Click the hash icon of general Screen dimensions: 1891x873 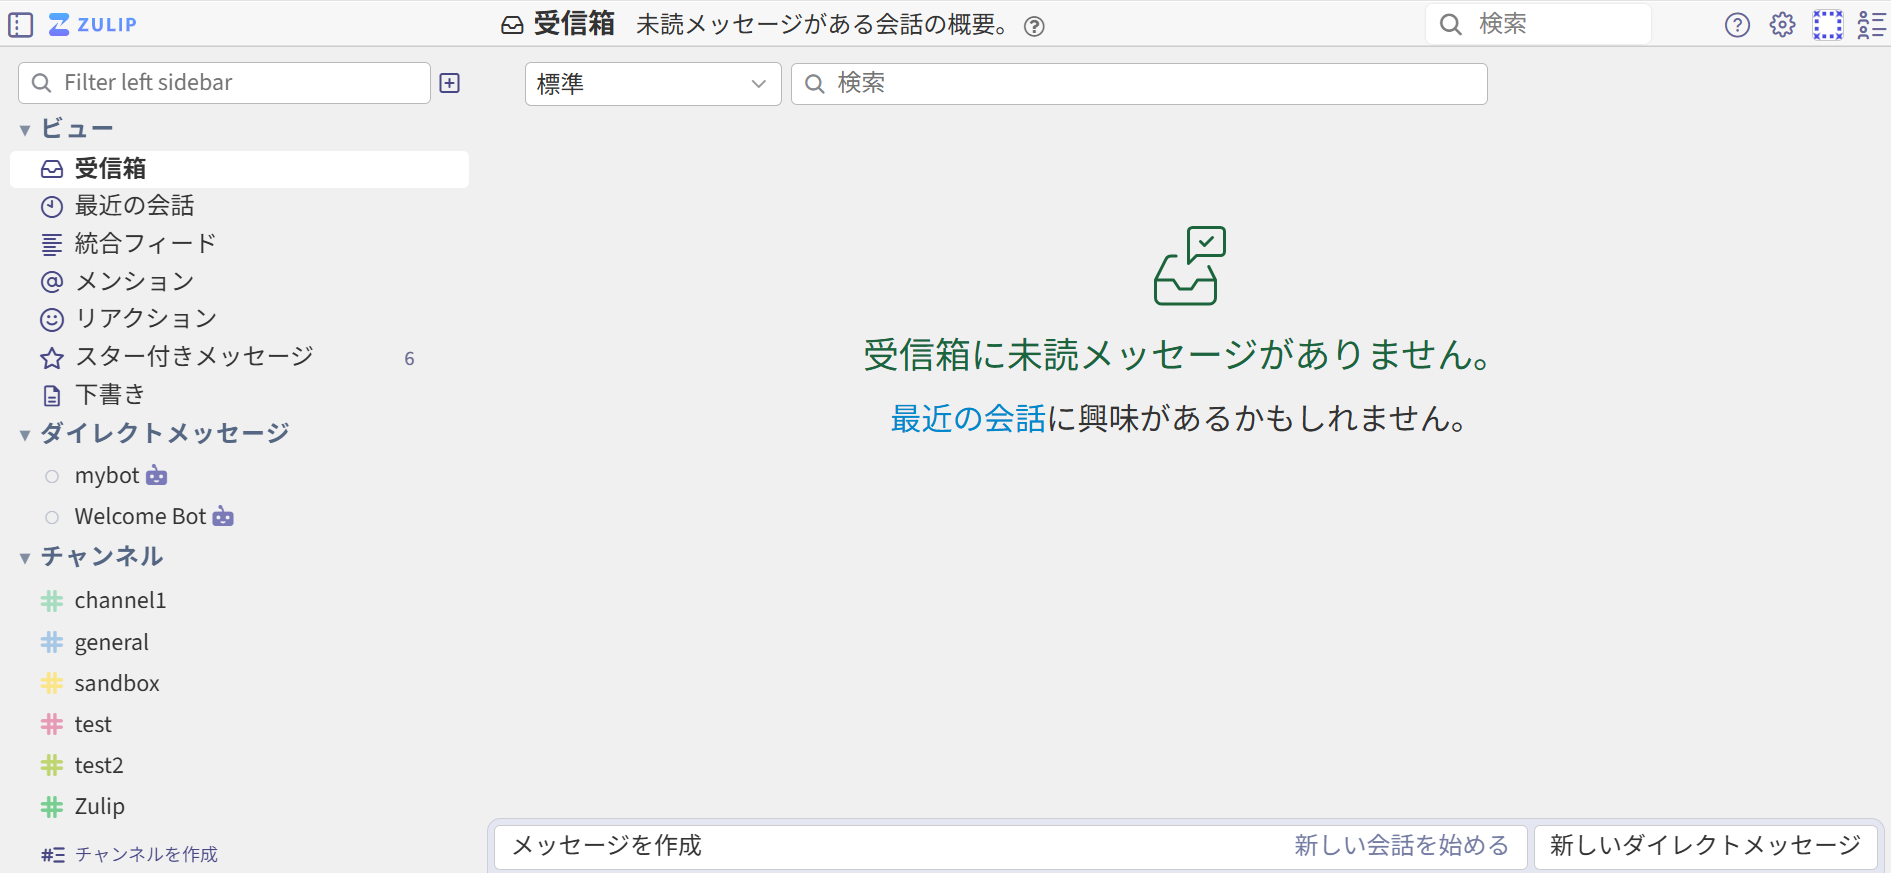[52, 642]
